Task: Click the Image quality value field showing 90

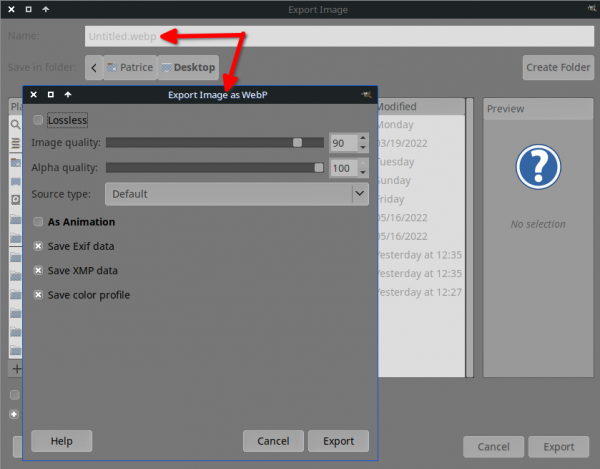Action: click(344, 143)
